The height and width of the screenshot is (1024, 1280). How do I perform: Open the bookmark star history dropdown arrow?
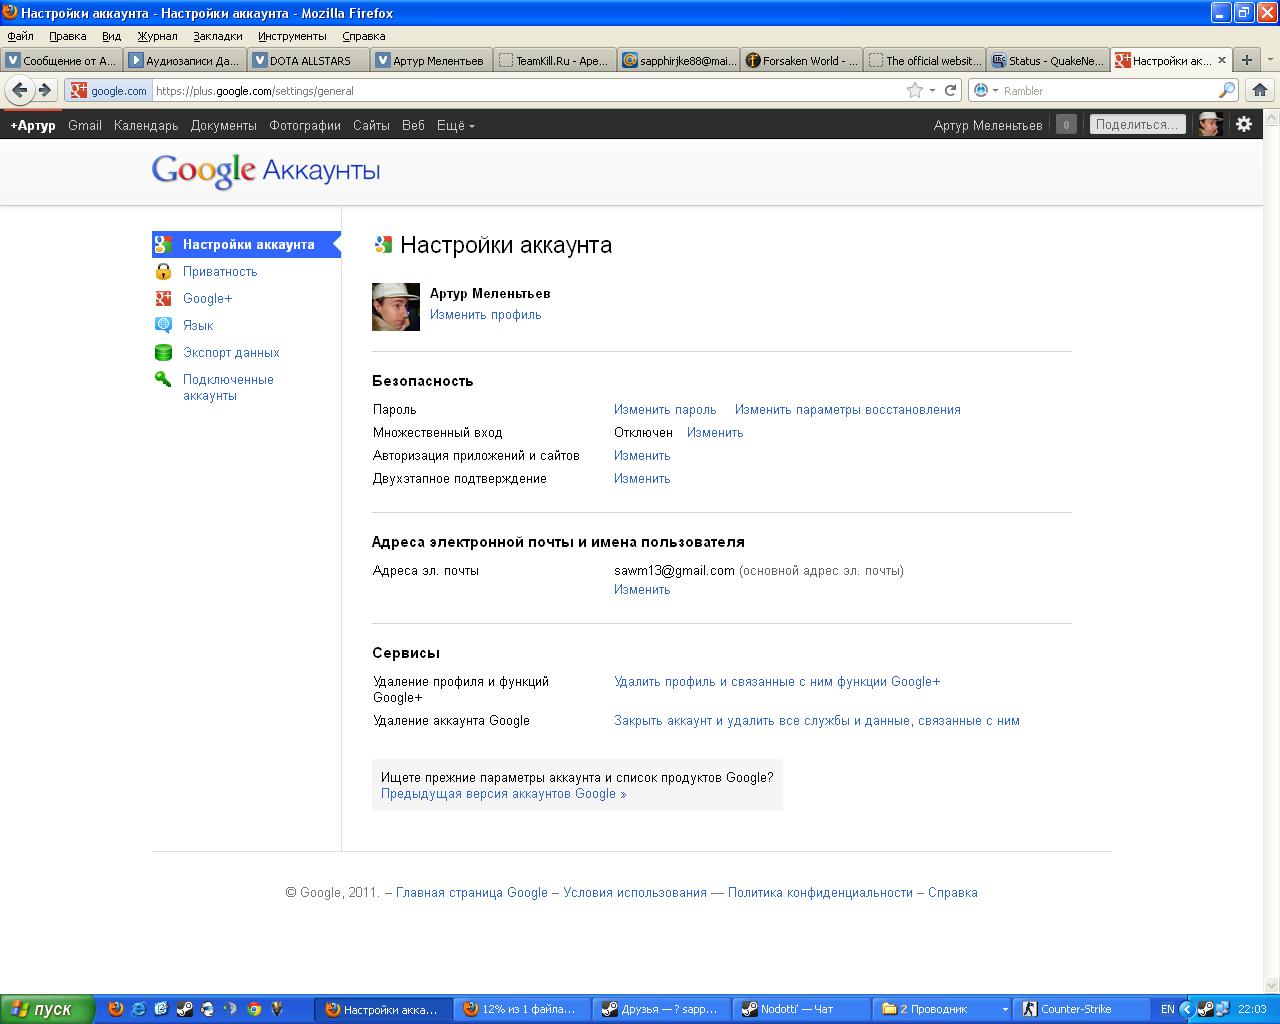tap(932, 90)
